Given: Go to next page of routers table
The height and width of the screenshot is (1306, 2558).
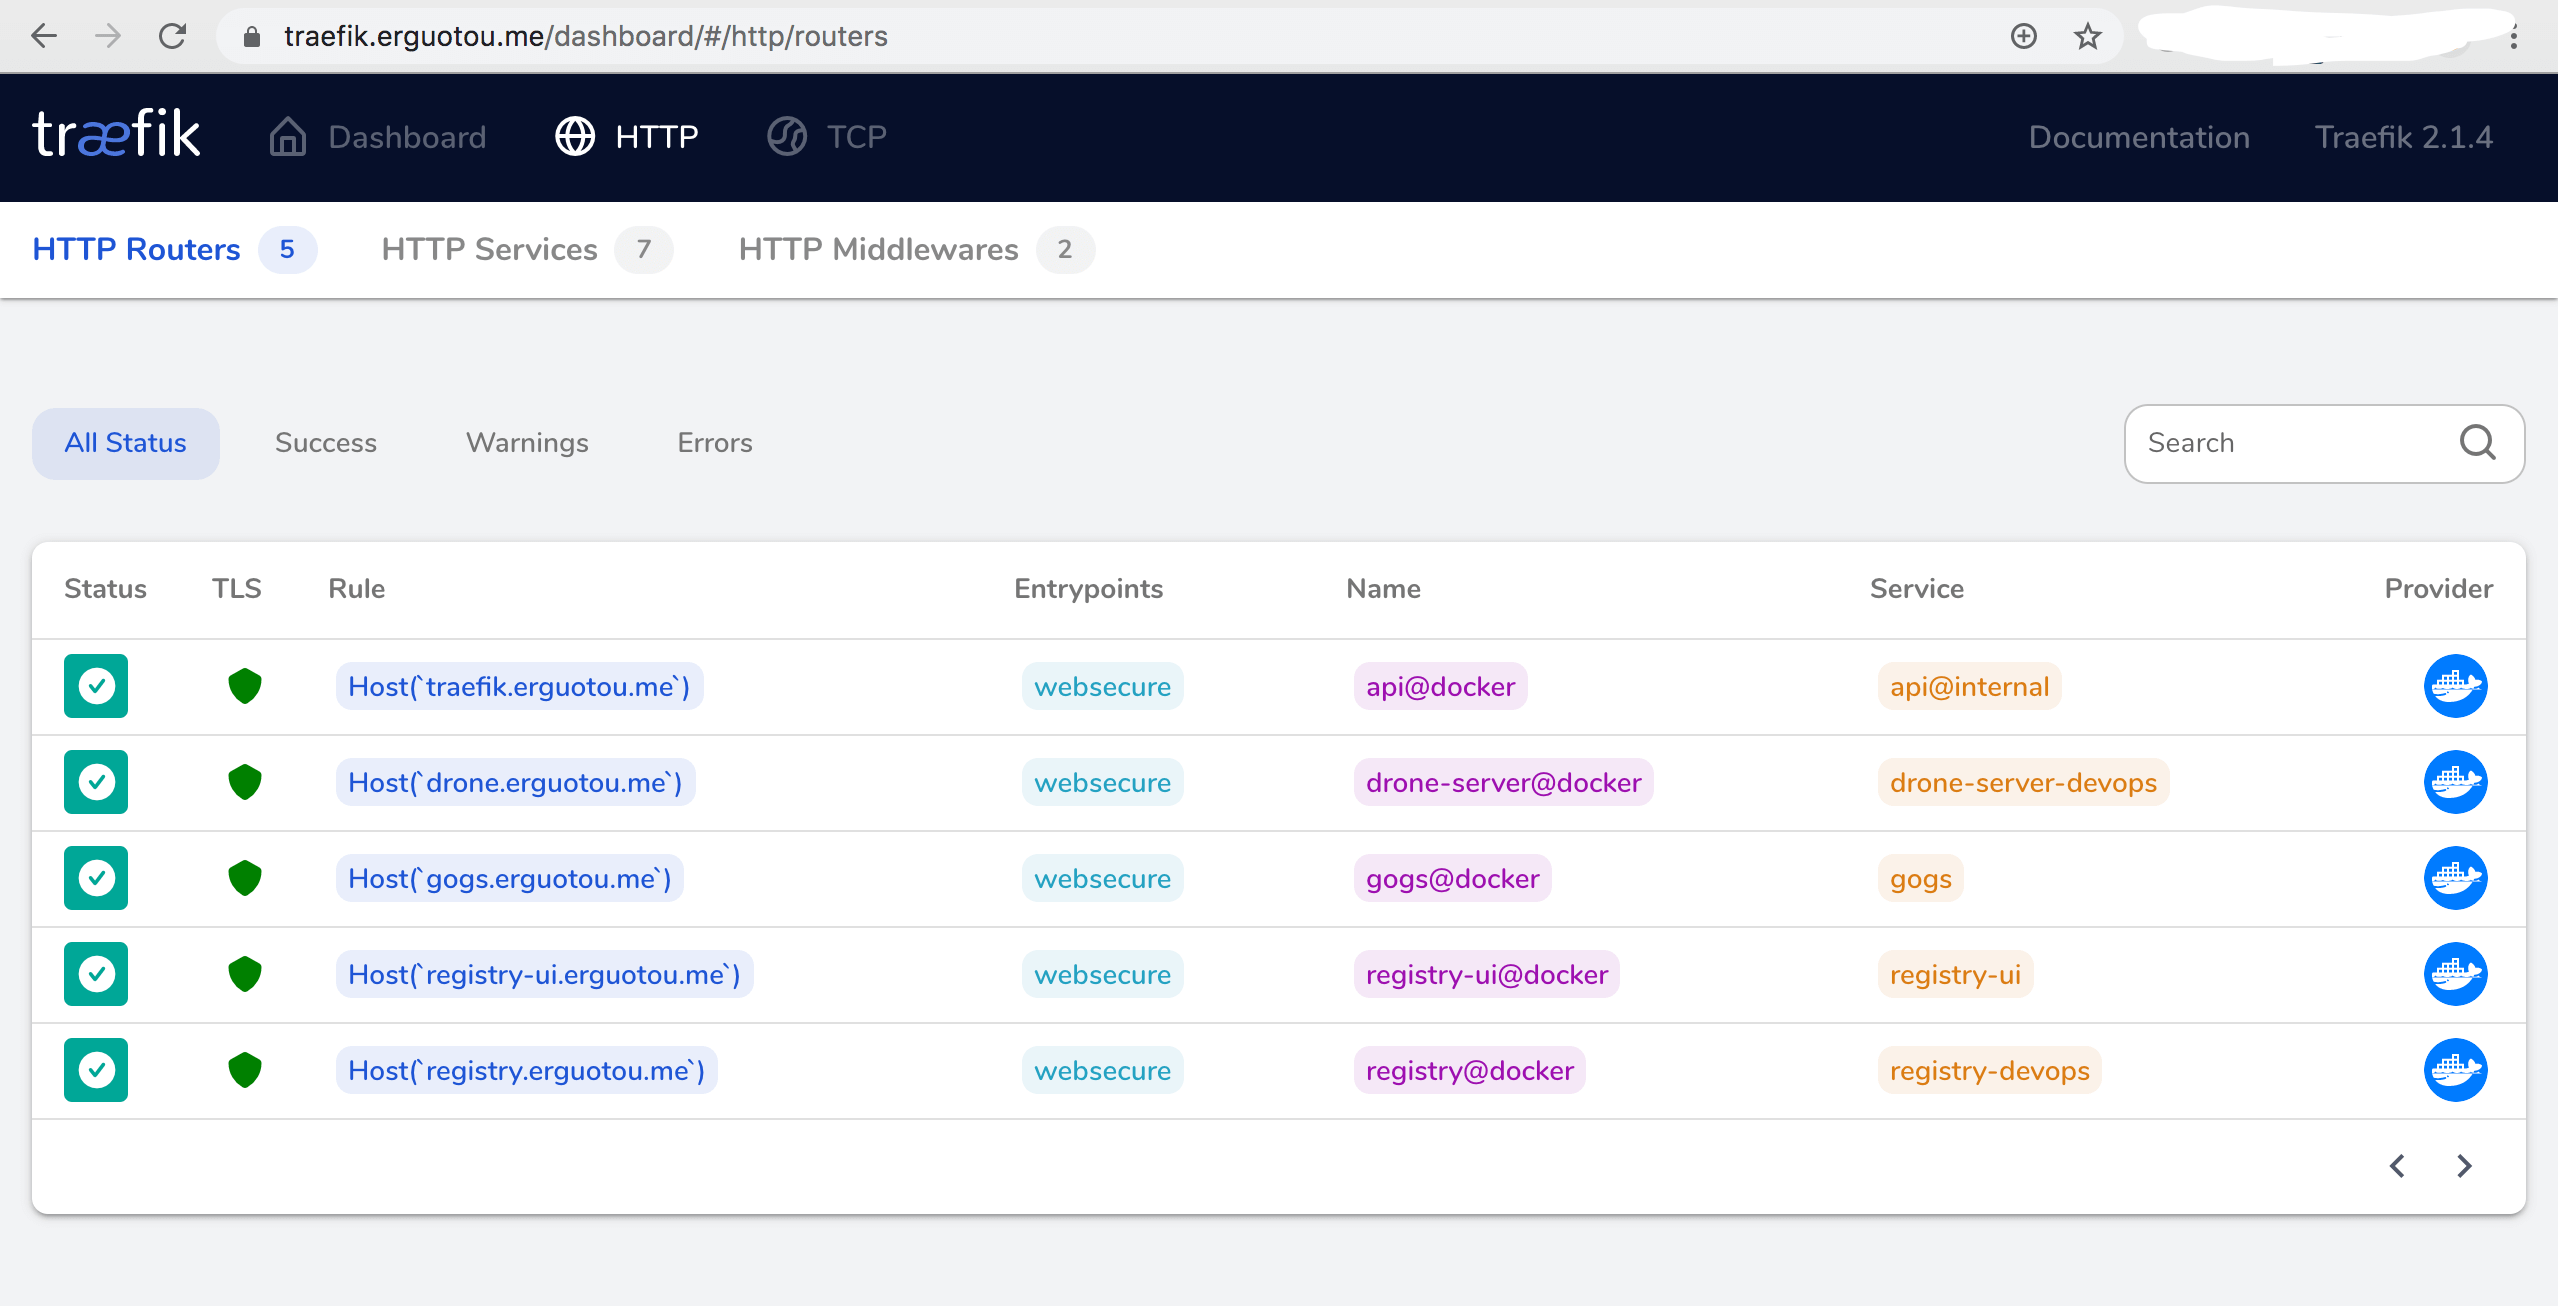Looking at the screenshot, I should 2464,1166.
